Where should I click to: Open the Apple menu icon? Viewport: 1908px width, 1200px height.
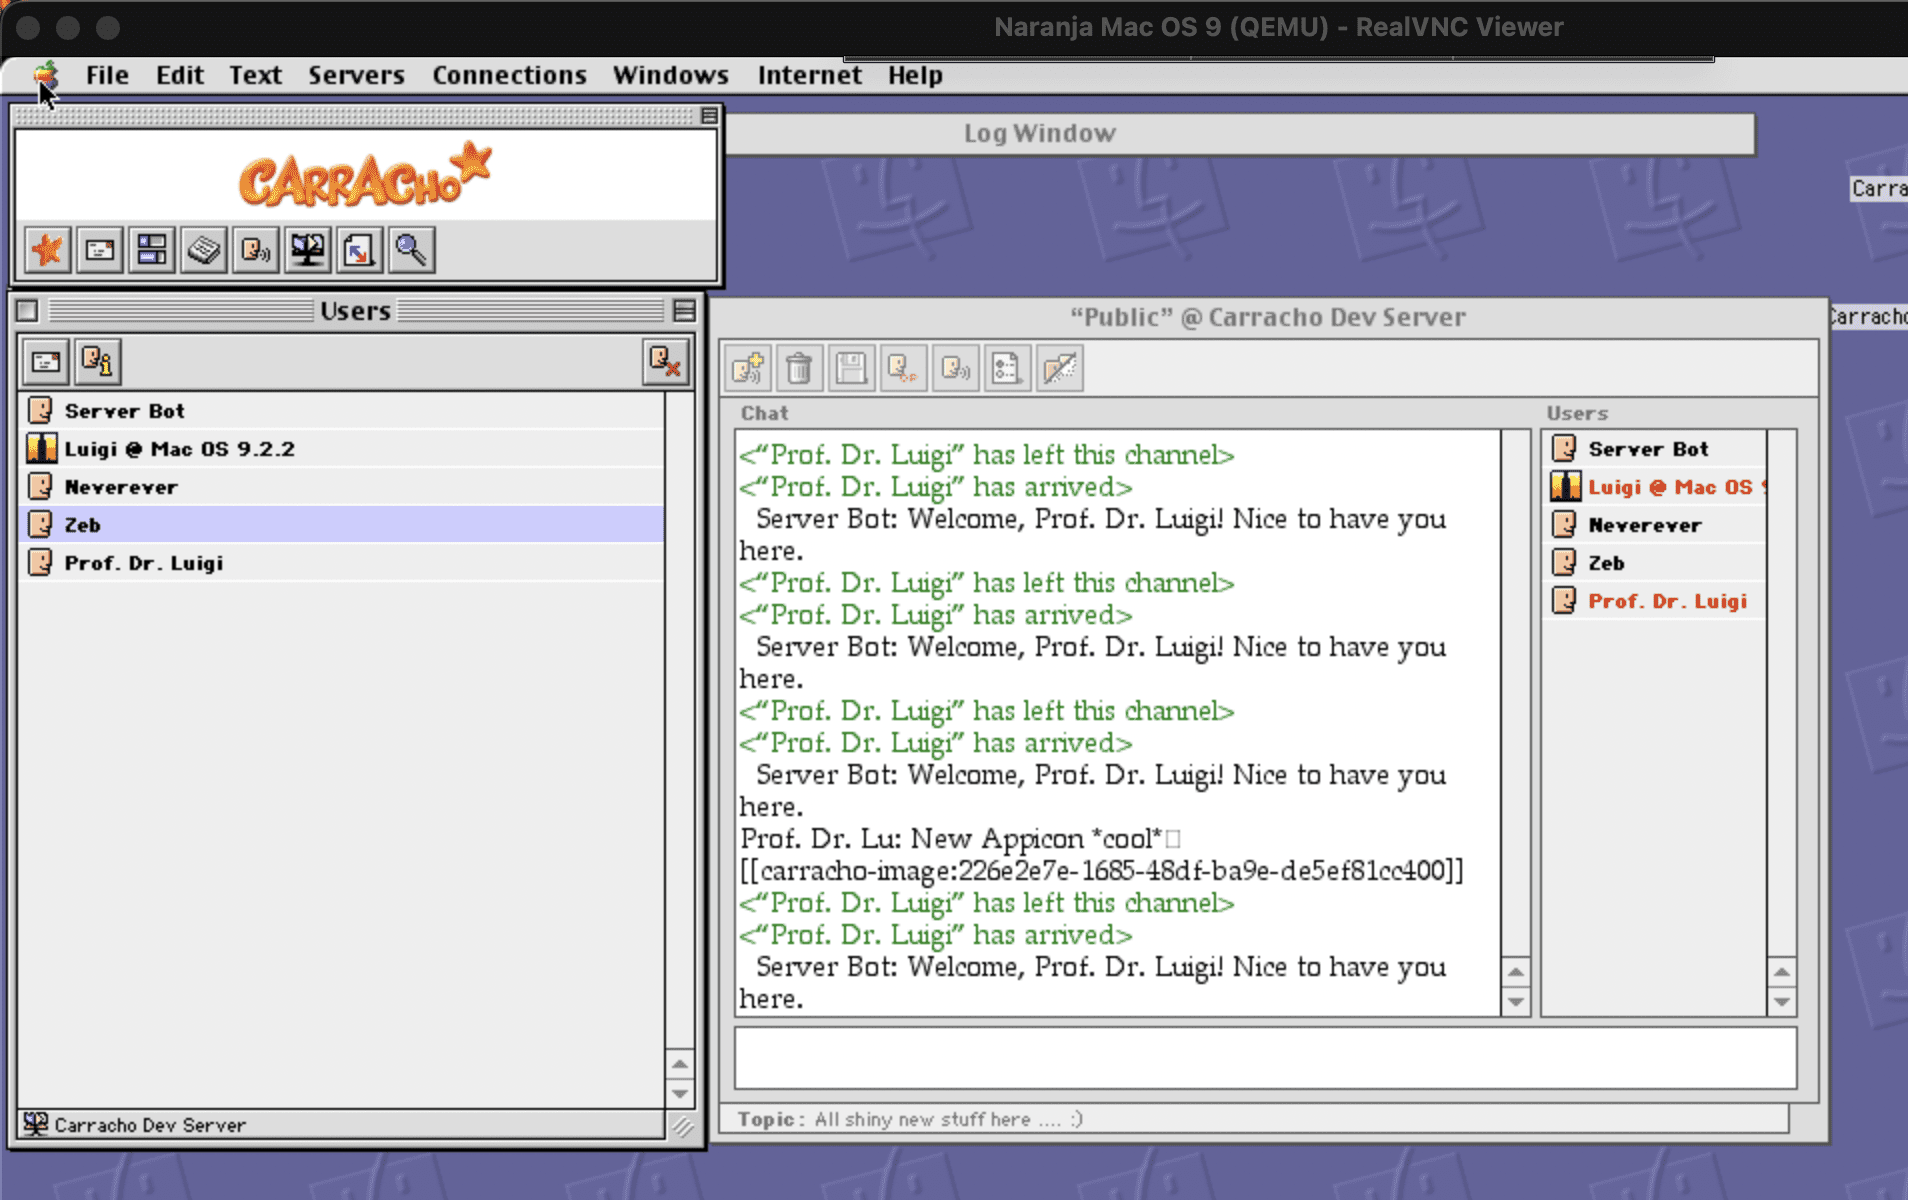(45, 74)
